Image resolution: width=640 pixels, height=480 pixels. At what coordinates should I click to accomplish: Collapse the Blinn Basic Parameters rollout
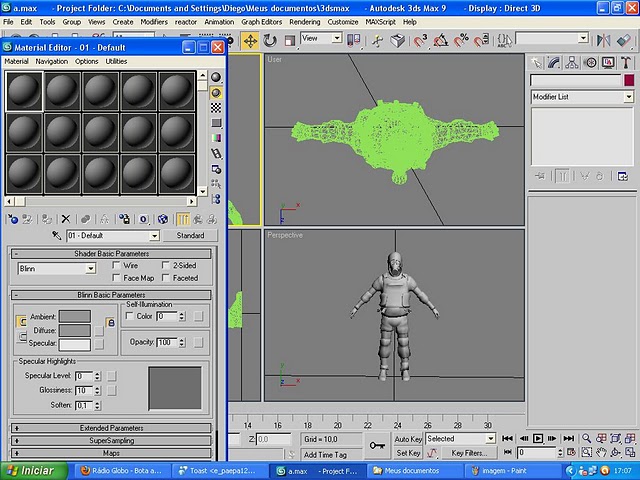click(111, 295)
